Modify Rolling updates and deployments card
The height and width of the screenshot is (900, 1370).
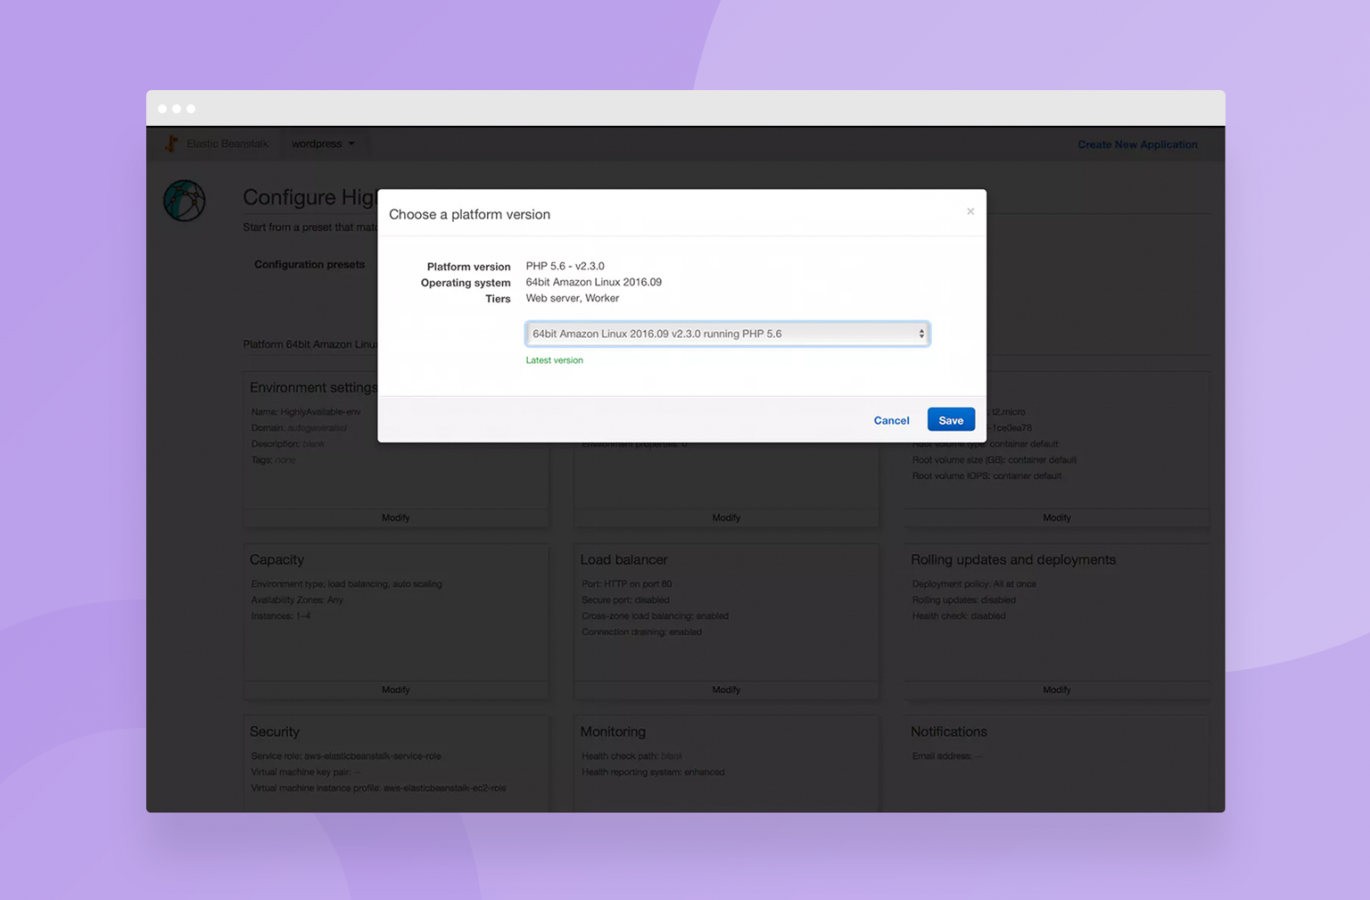coord(1057,690)
